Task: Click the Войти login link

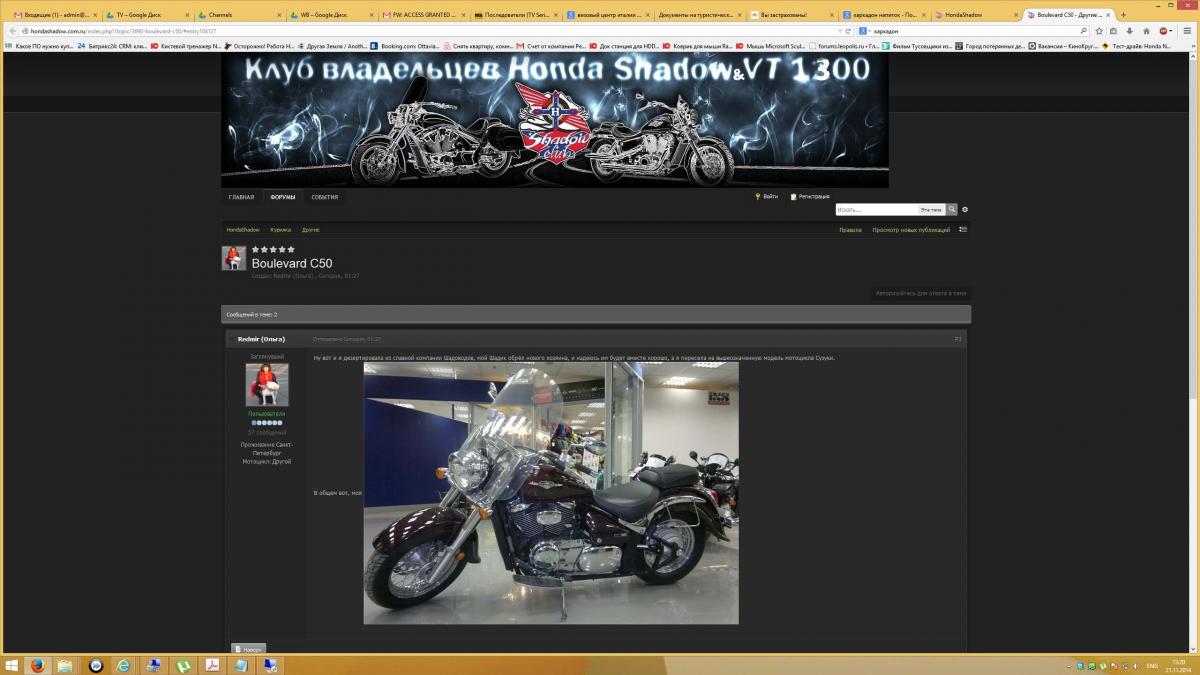Action: point(767,197)
